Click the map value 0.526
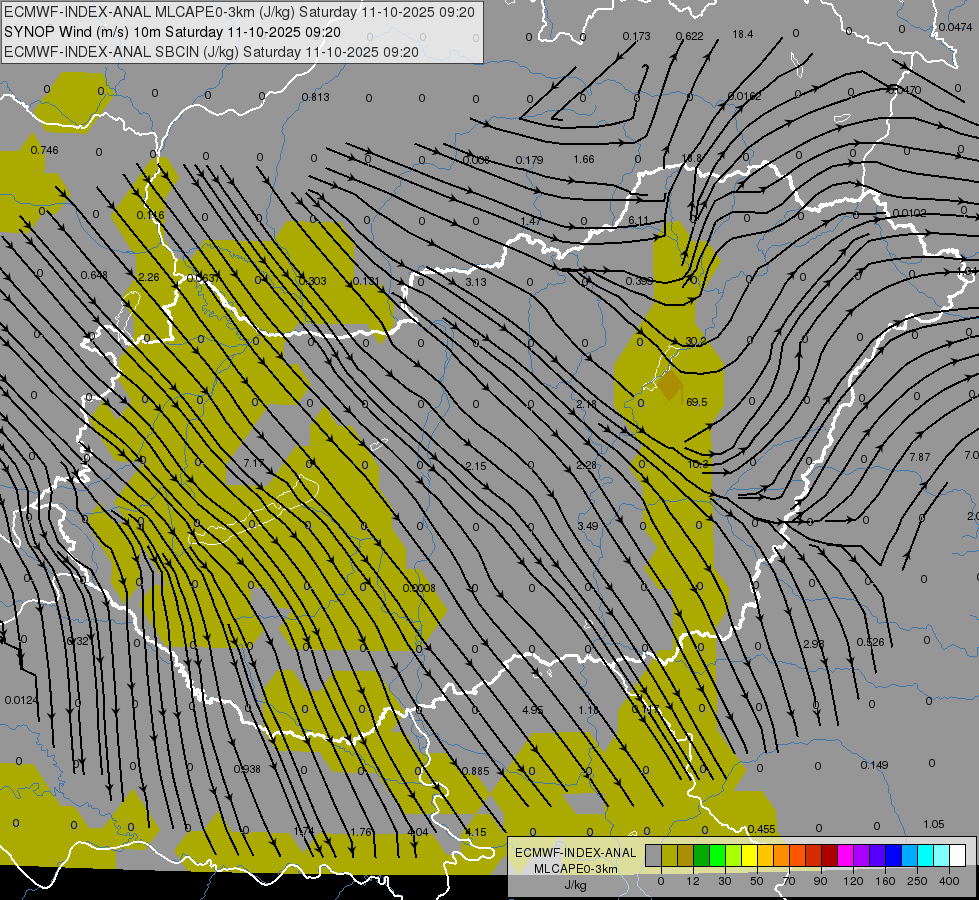This screenshot has width=979, height=900. pos(870,642)
